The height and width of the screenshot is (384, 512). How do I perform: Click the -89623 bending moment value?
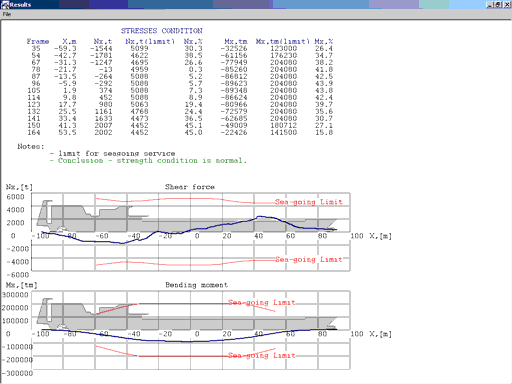[x=234, y=83]
